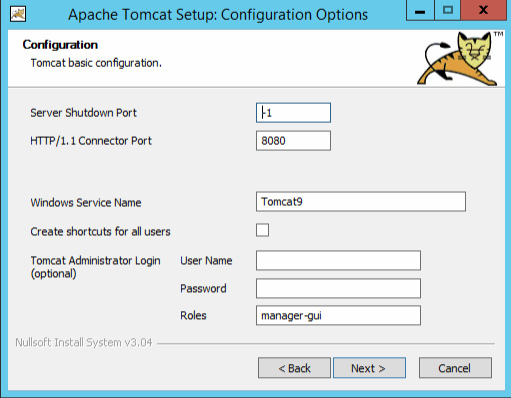Image resolution: width=511 pixels, height=398 pixels.
Task: Close the Apache Tomcat Setup window
Action: 483,11
